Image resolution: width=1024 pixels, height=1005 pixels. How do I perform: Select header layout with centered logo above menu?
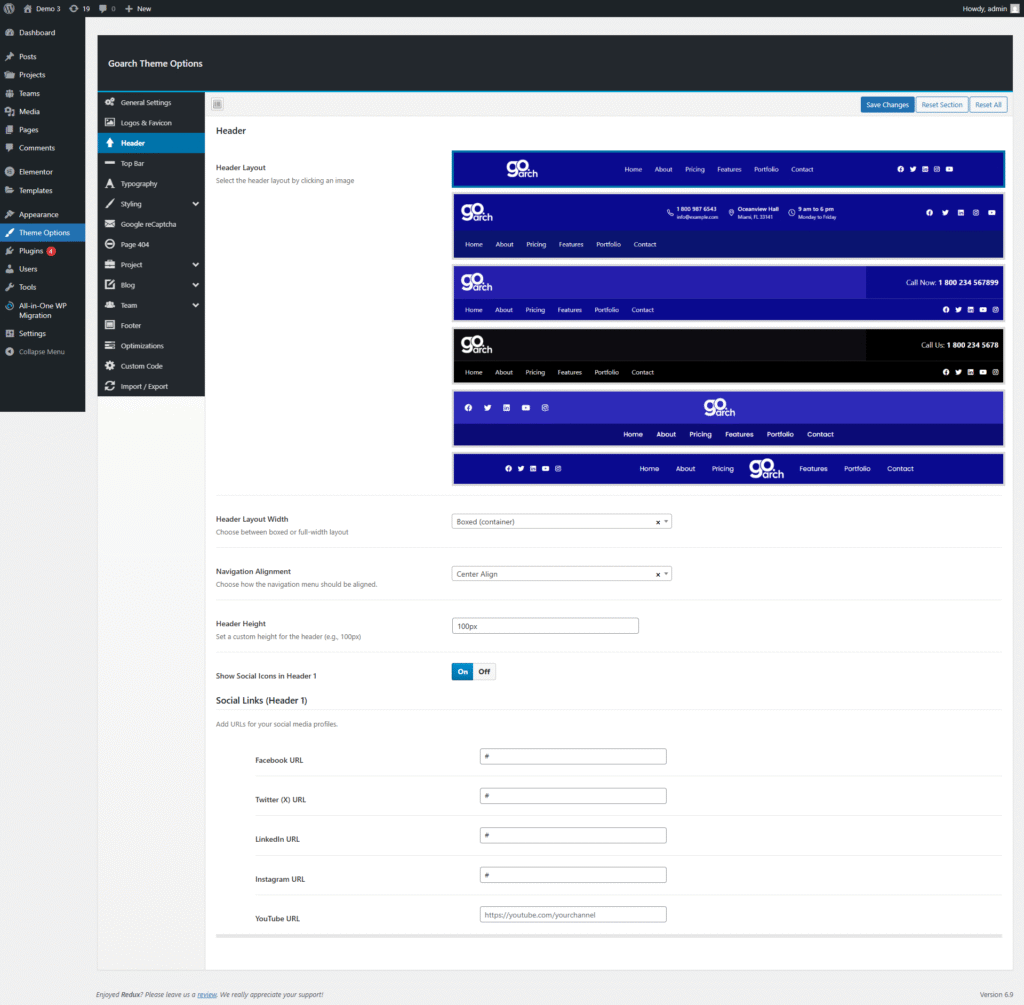[x=728, y=418]
